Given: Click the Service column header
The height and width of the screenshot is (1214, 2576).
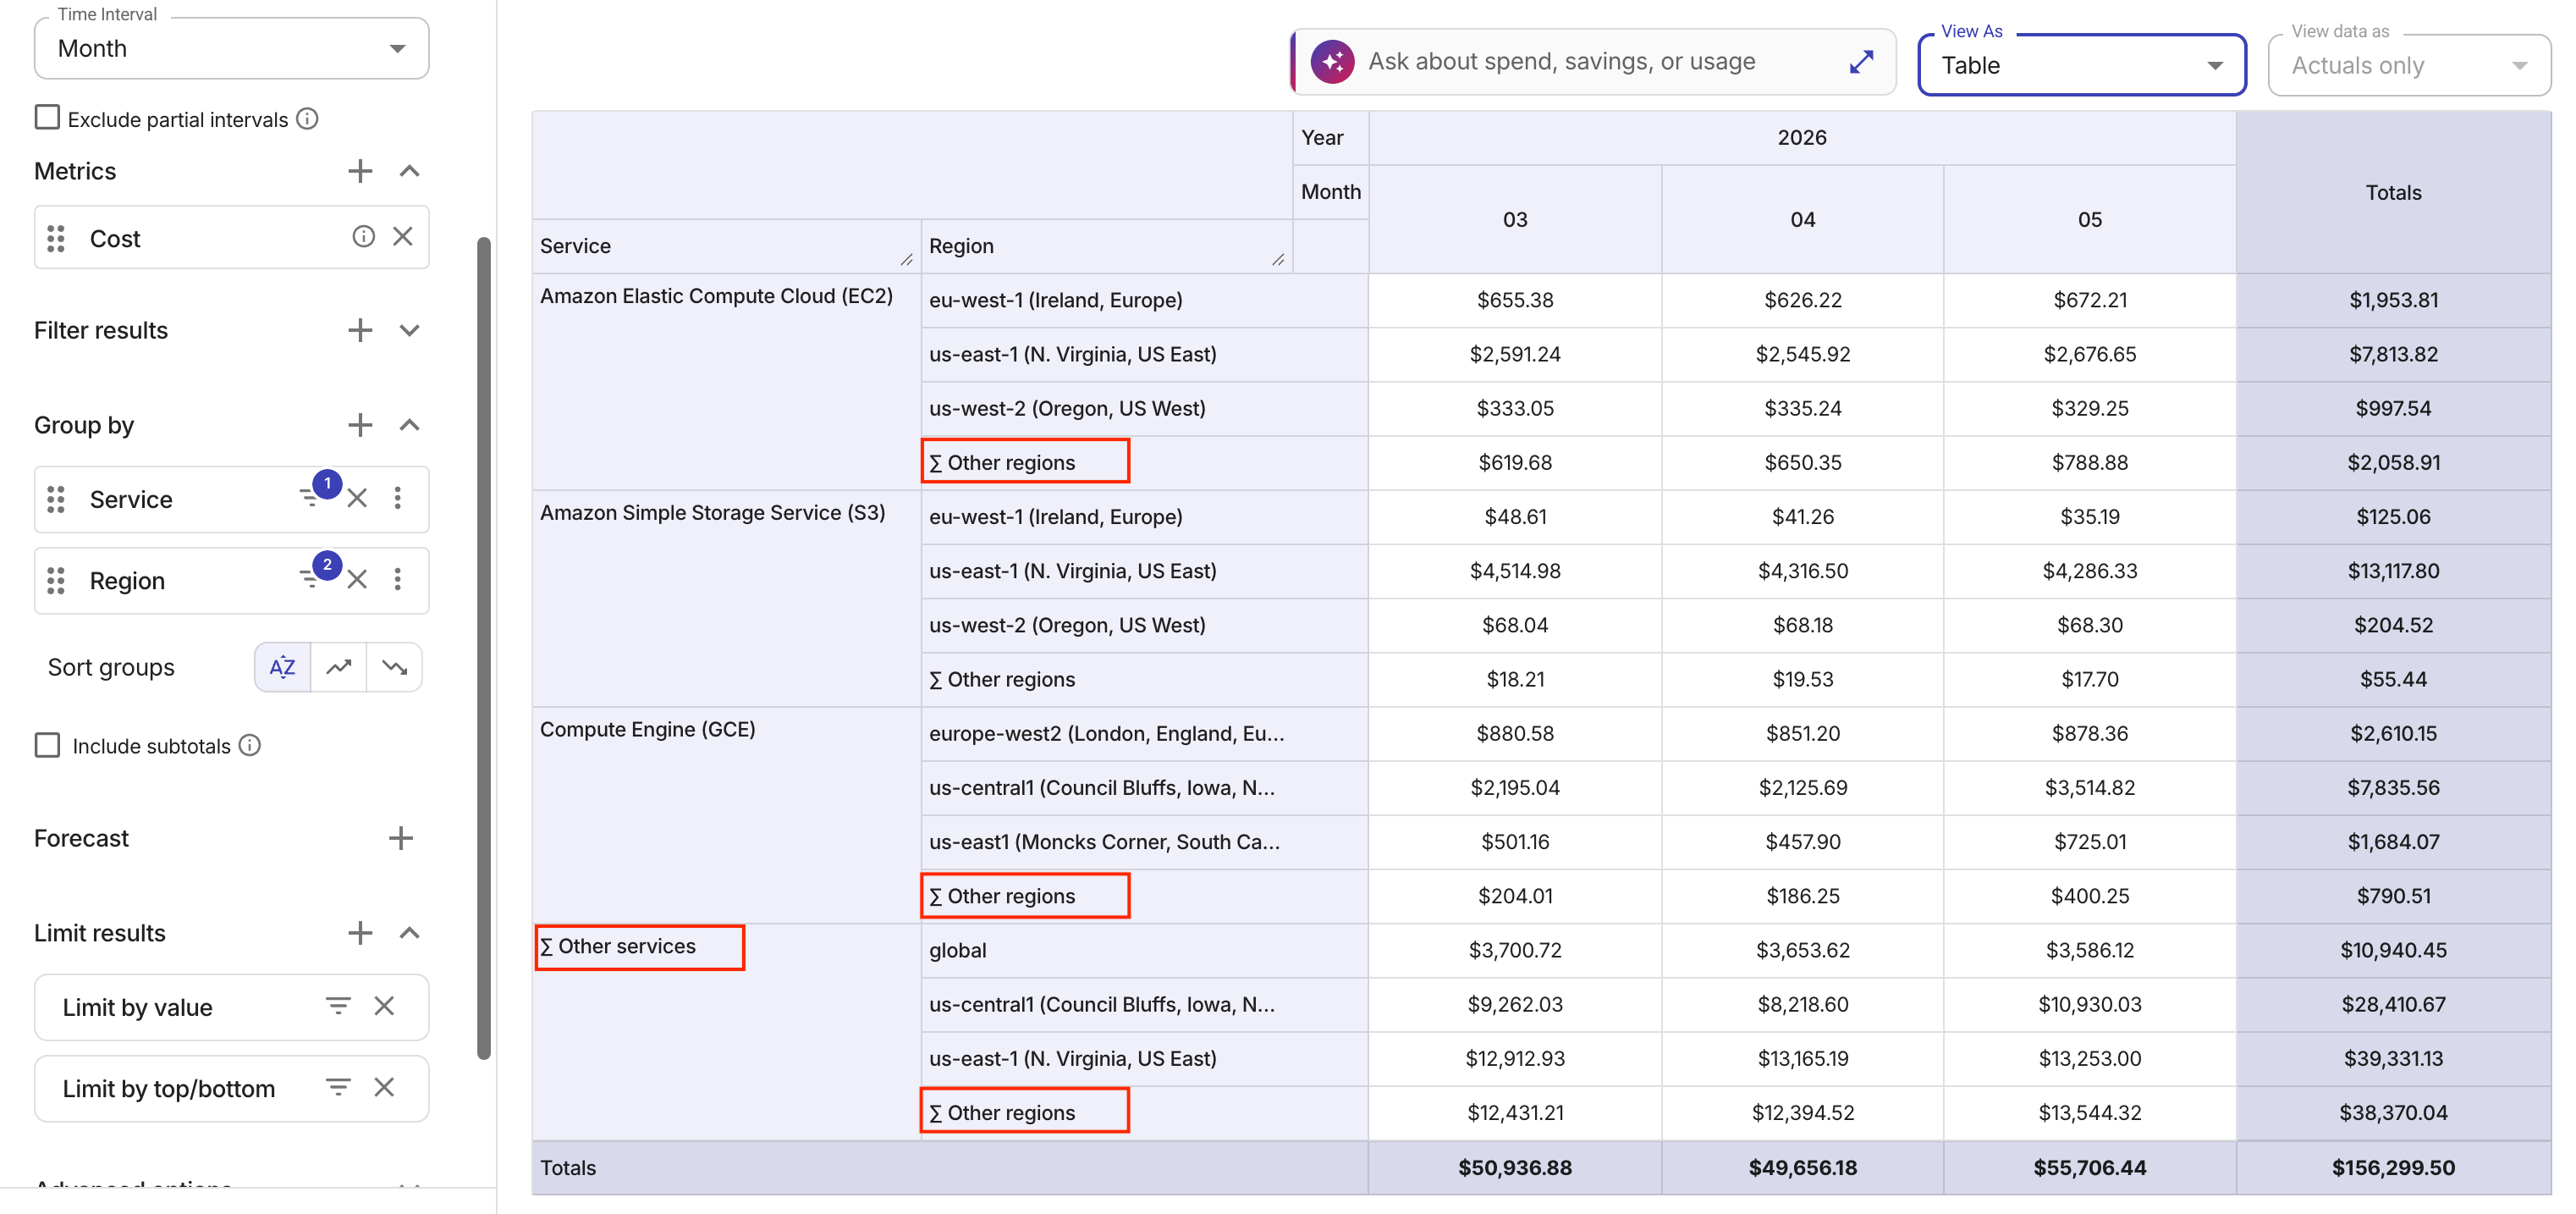Looking at the screenshot, I should click(x=725, y=246).
